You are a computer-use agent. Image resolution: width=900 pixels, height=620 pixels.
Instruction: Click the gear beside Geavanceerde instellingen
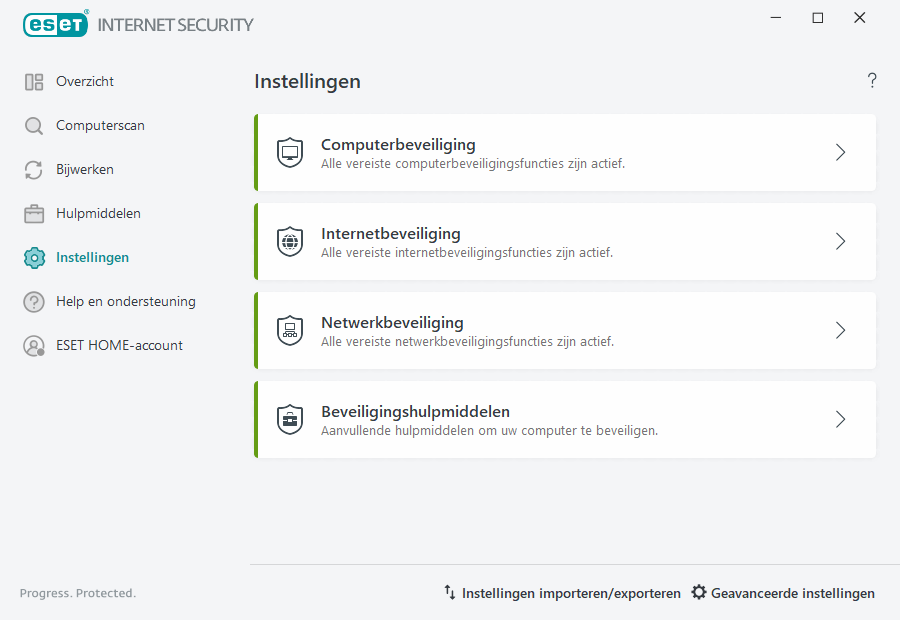click(698, 592)
